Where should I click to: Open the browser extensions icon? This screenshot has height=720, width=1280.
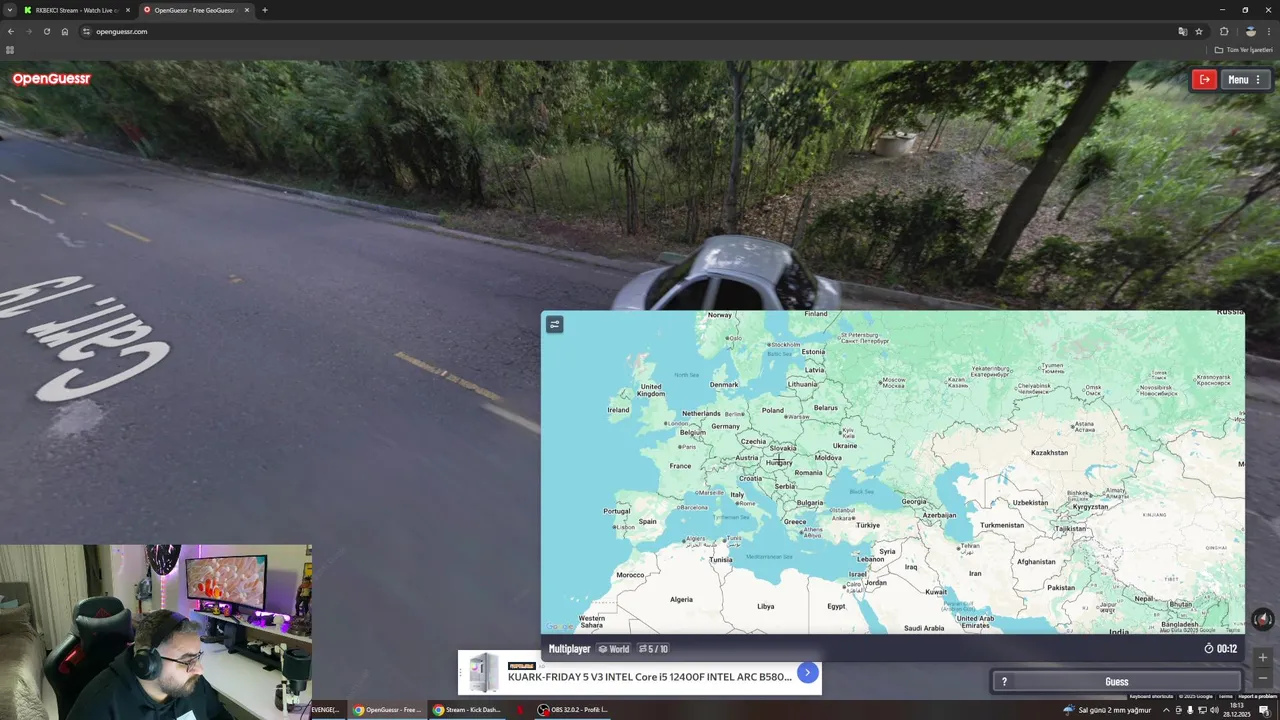[1224, 31]
